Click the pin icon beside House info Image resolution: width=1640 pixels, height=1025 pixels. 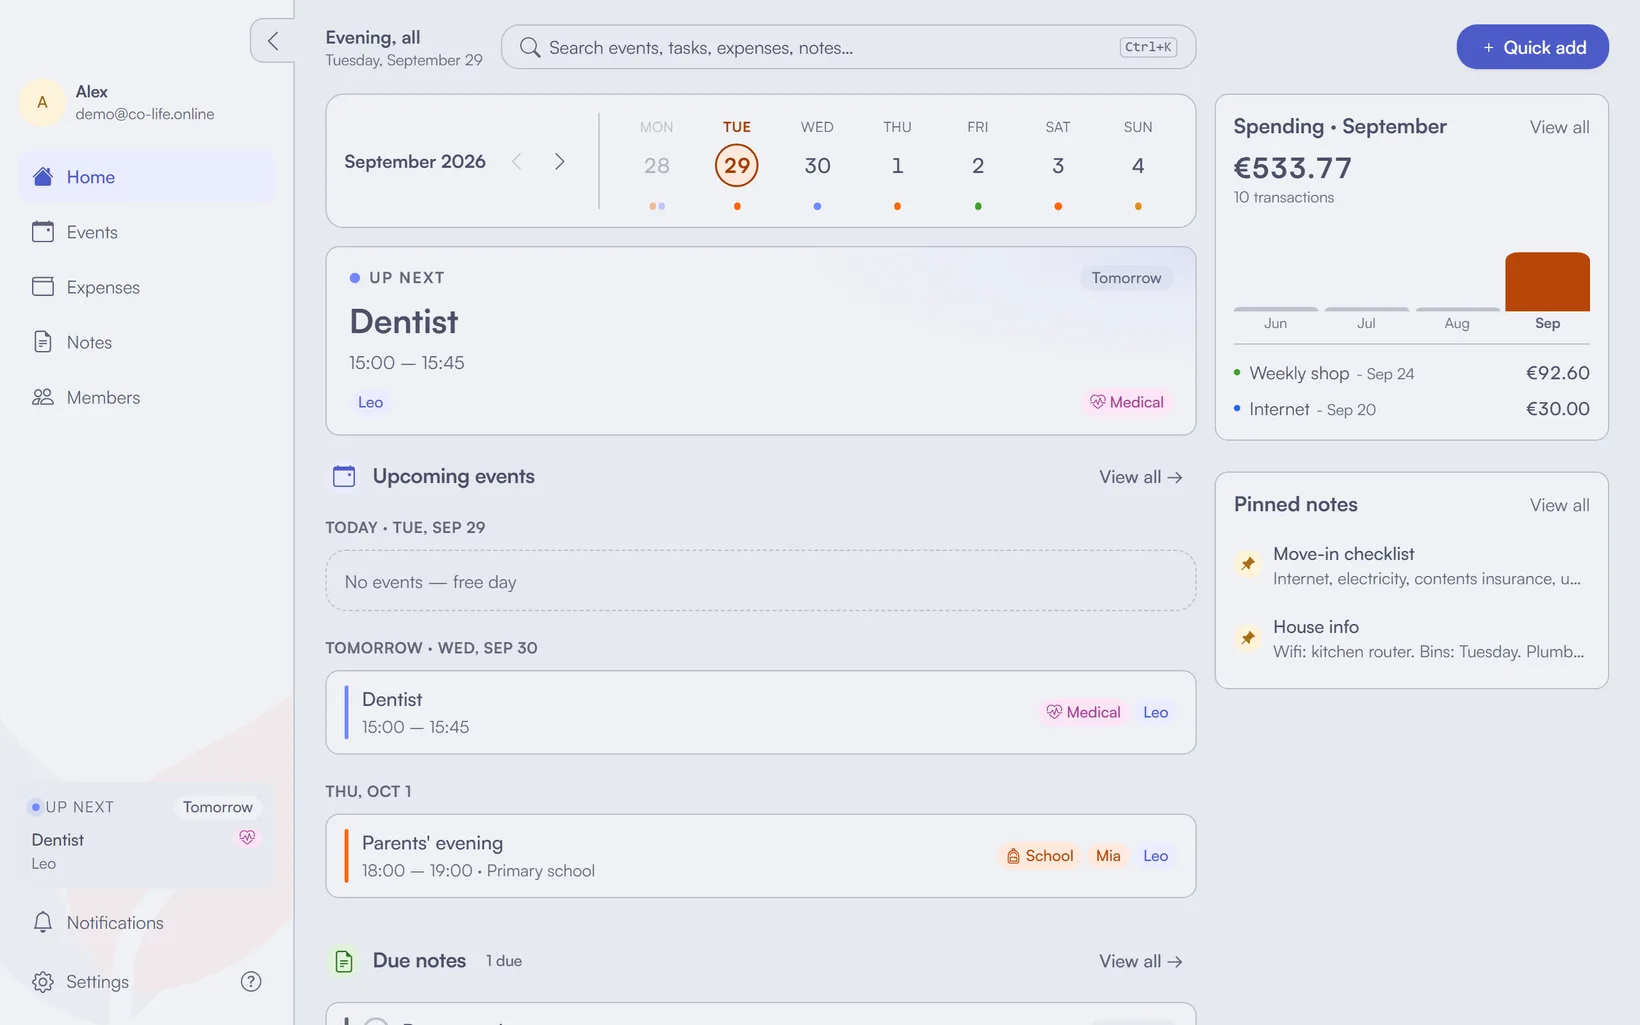(1248, 637)
